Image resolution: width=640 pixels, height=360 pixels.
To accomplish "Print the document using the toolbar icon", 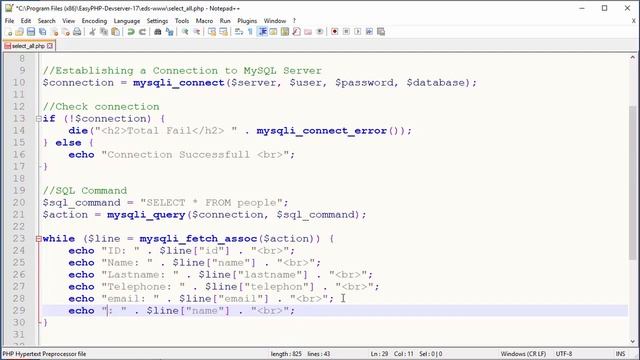I will tap(77, 32).
